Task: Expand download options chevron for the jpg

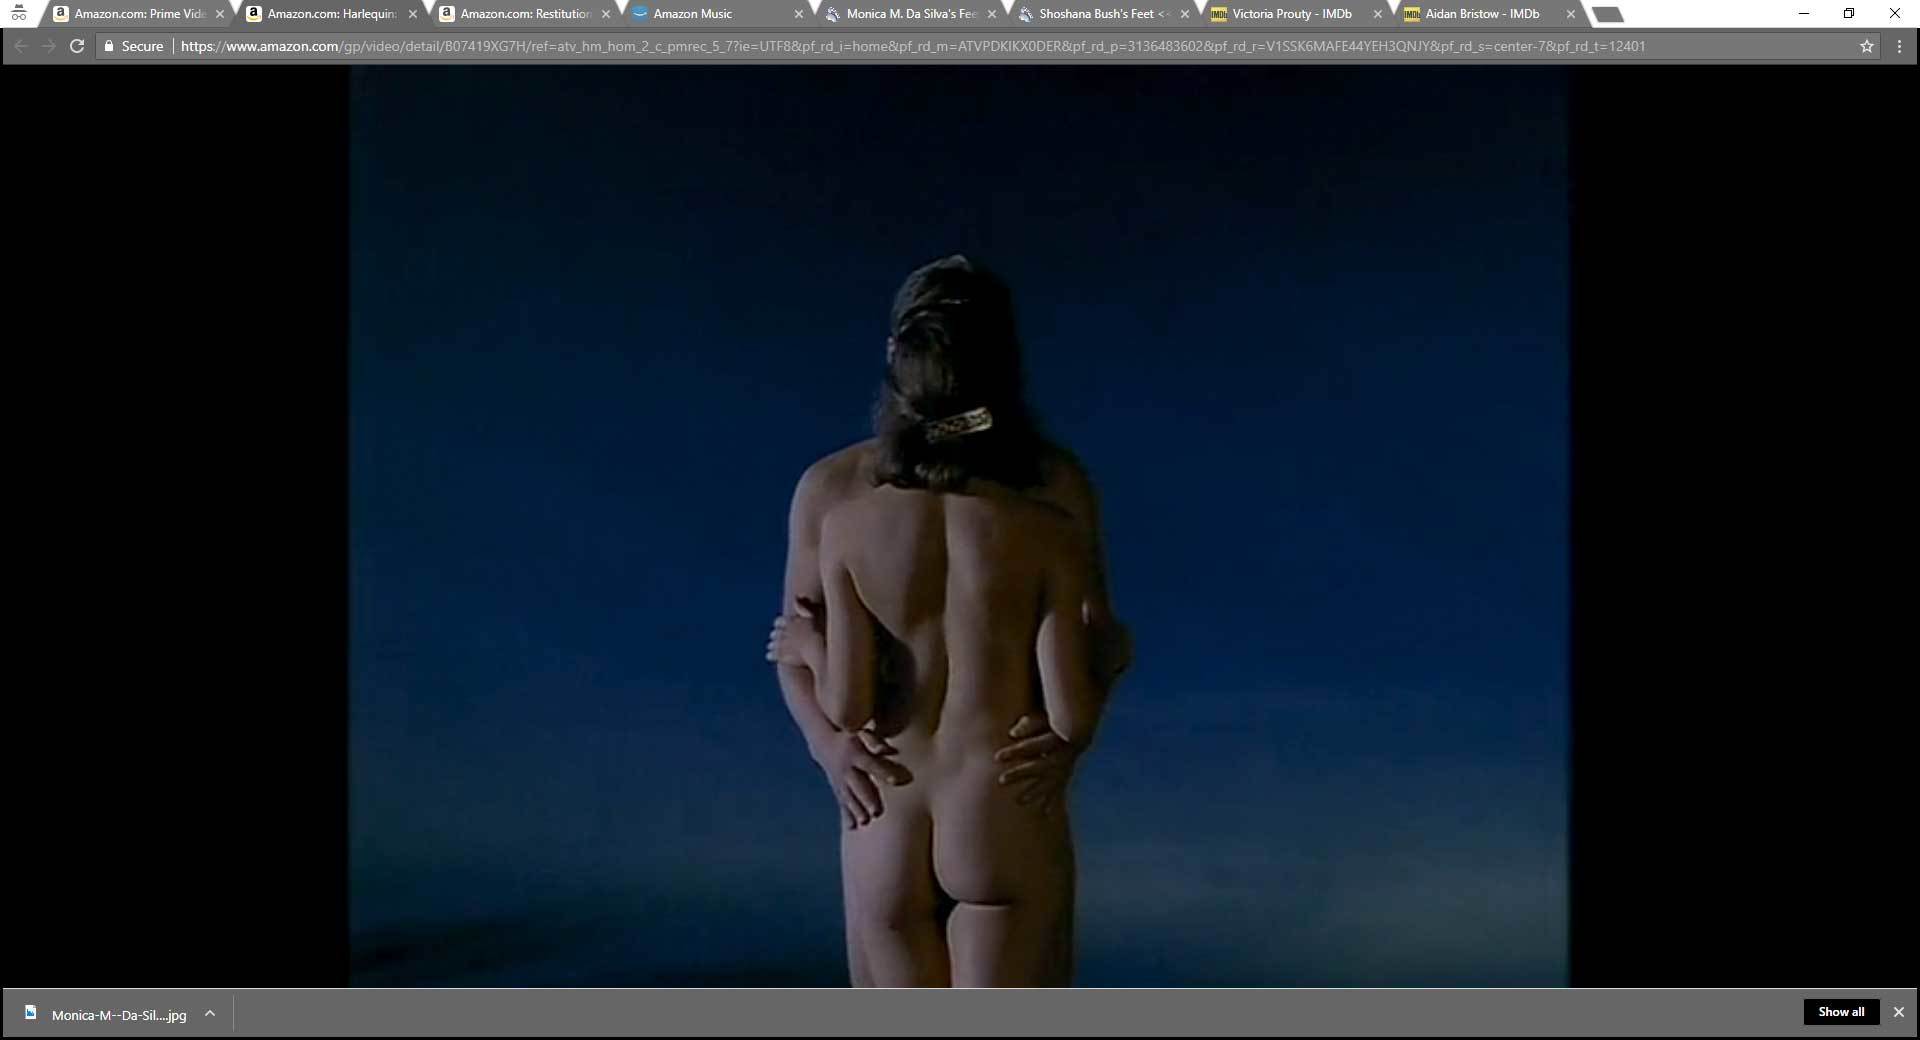Action: 210,1013
